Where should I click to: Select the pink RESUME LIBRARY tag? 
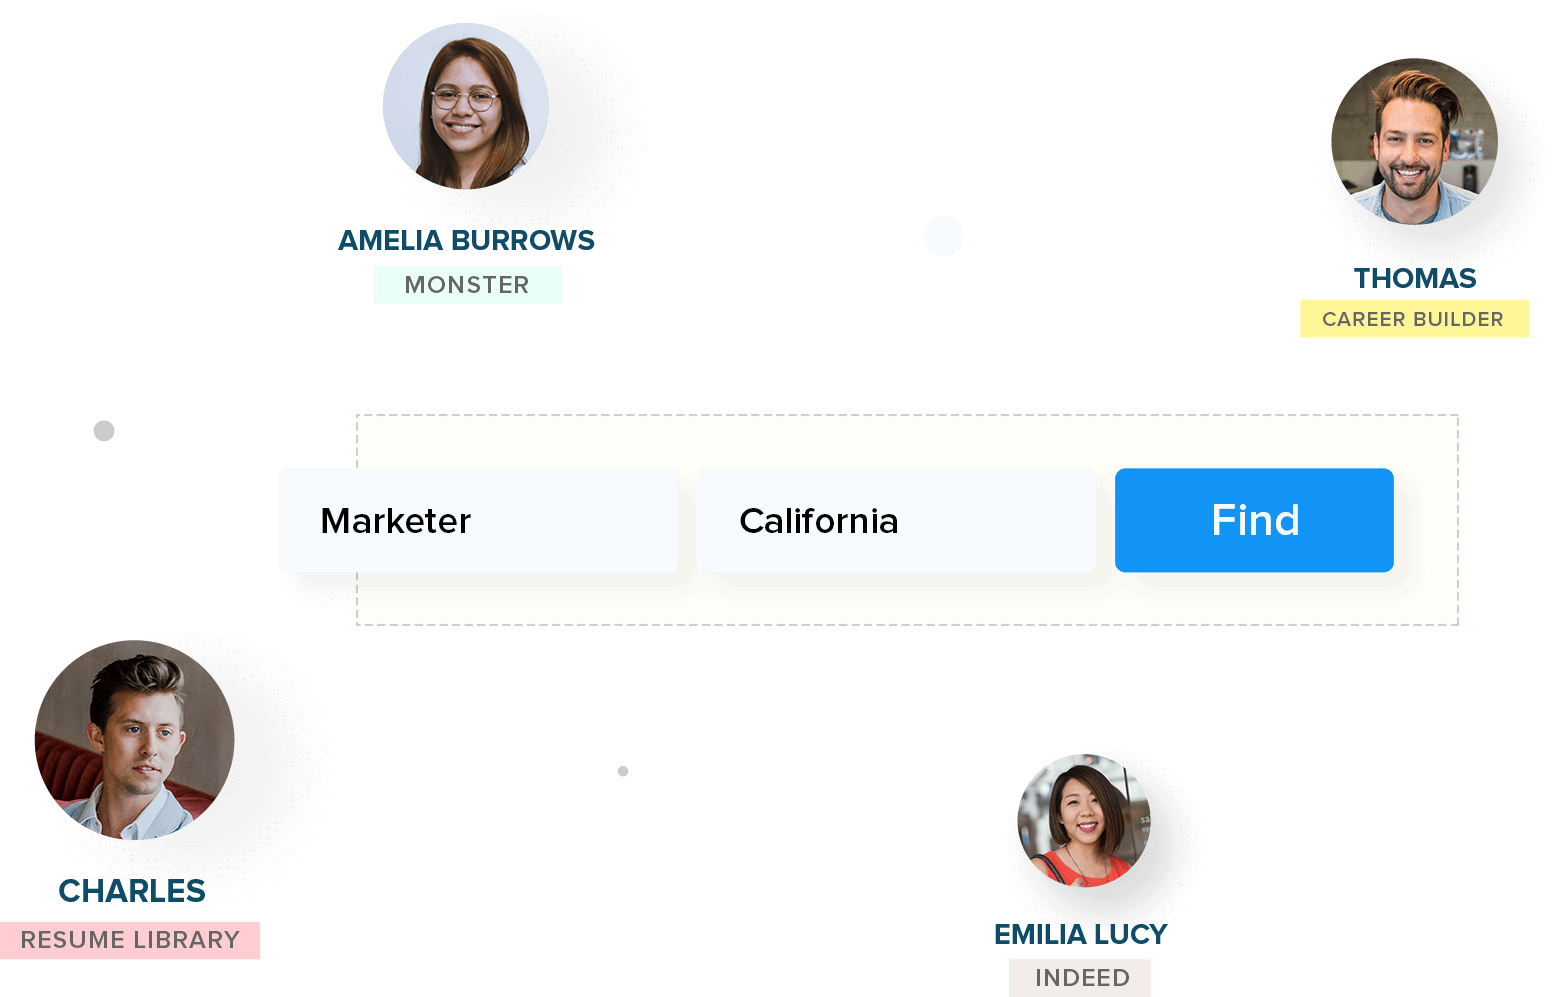(x=130, y=940)
